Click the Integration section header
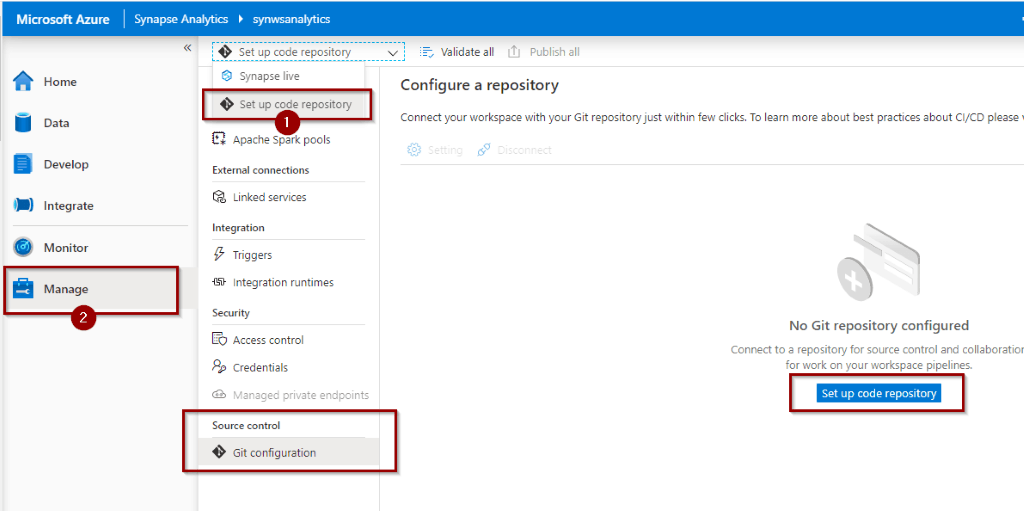The height and width of the screenshot is (511, 1024). (238, 227)
